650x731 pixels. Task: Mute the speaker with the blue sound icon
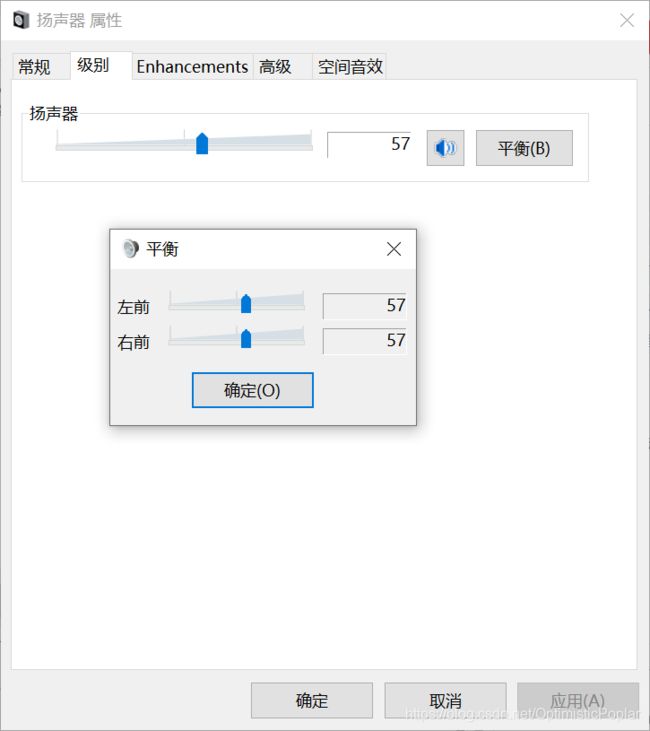click(445, 148)
